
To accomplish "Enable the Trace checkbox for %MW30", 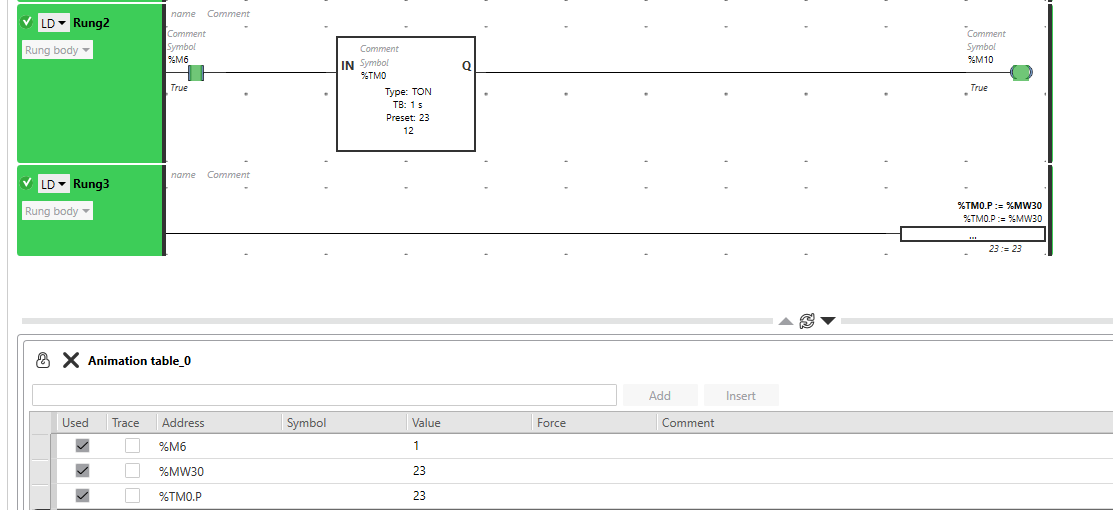I will [132, 470].
